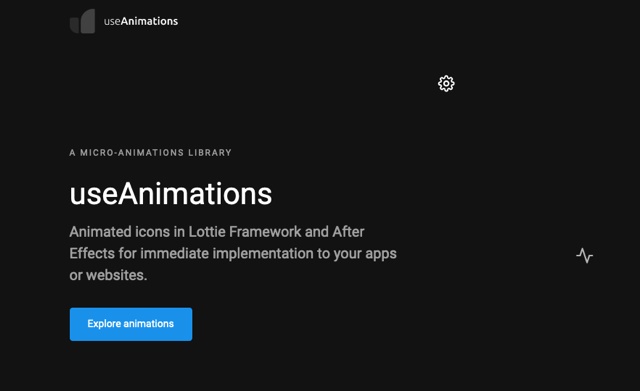This screenshot has width=640, height=391.
Task: Open the Explore animations button
Action: click(x=131, y=324)
